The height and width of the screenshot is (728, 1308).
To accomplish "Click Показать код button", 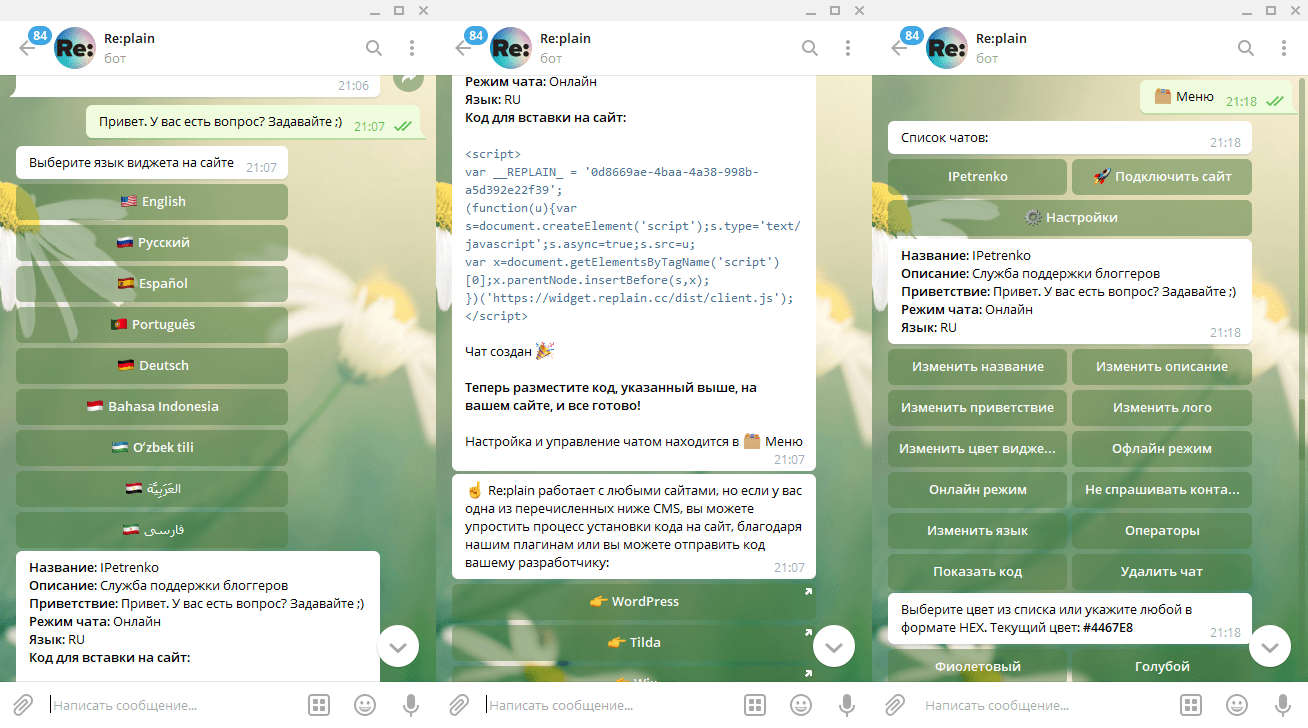I will point(978,571).
